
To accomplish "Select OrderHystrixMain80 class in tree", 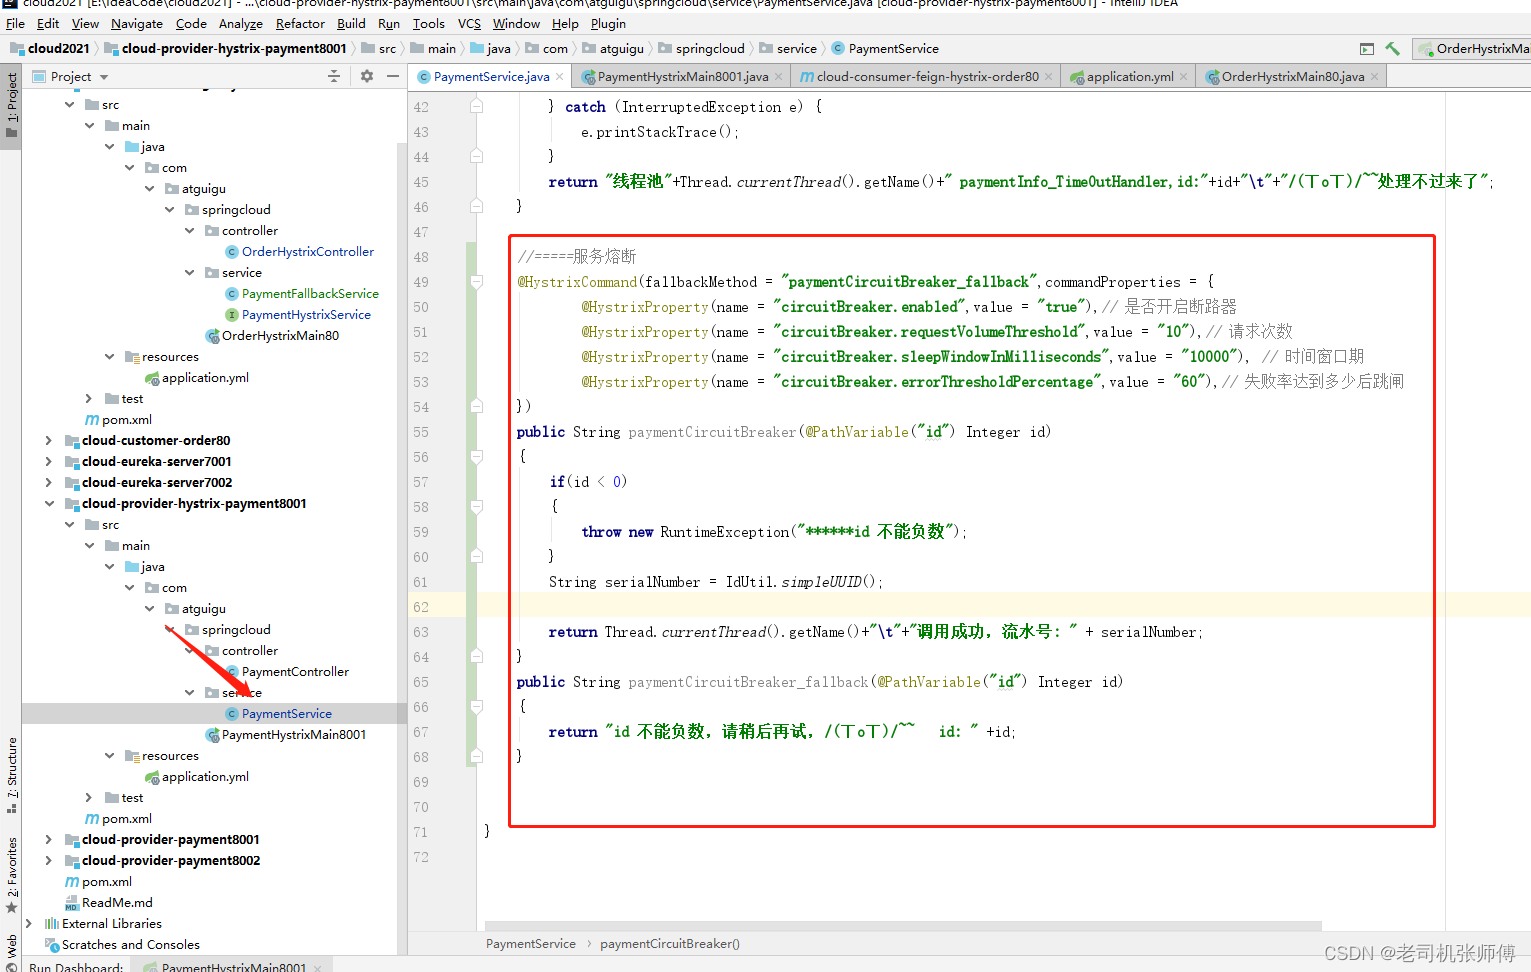I will click(280, 336).
